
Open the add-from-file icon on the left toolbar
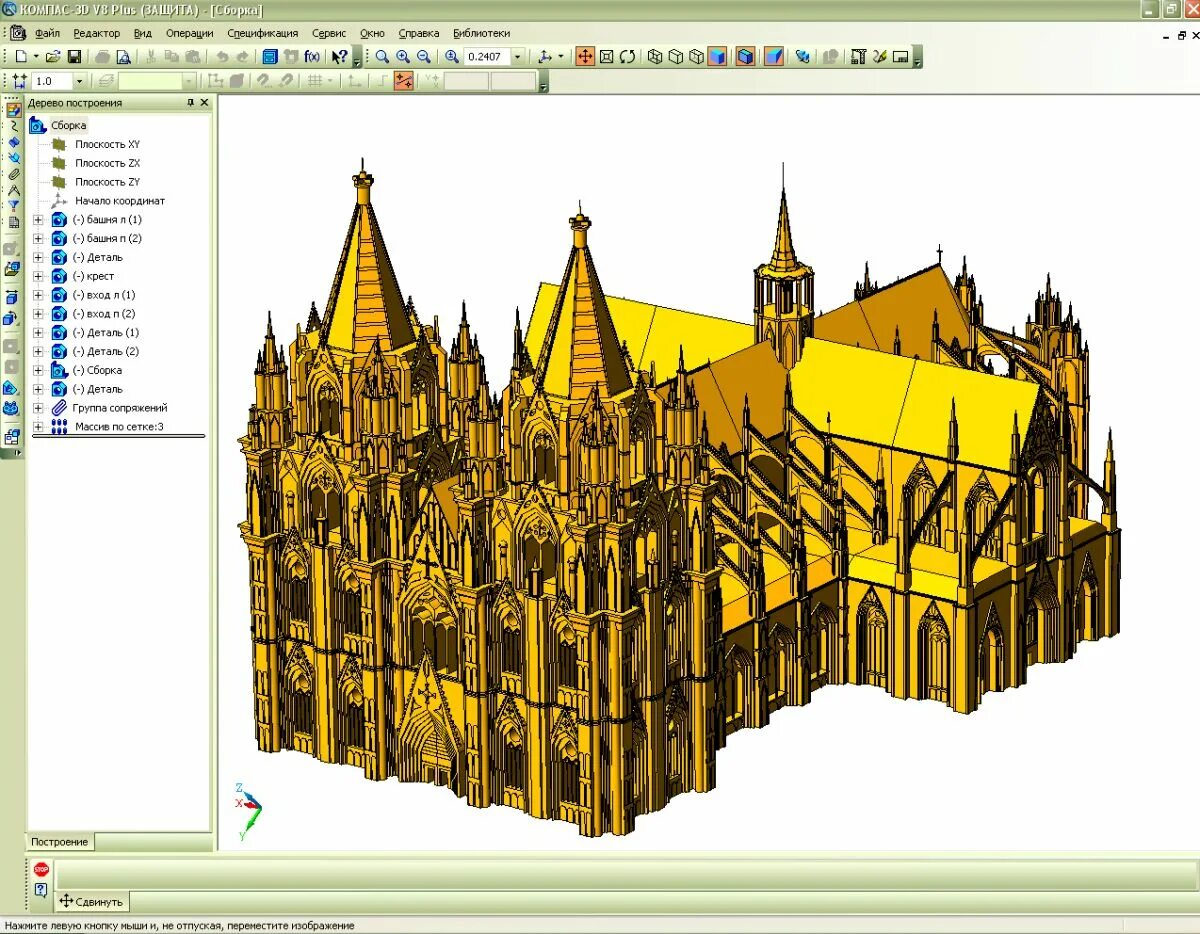pyautogui.click(x=13, y=268)
